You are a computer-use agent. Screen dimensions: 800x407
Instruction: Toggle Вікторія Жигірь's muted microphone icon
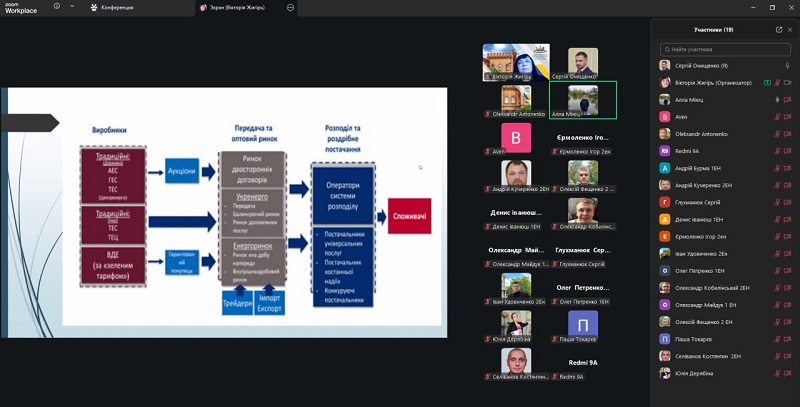click(x=777, y=83)
